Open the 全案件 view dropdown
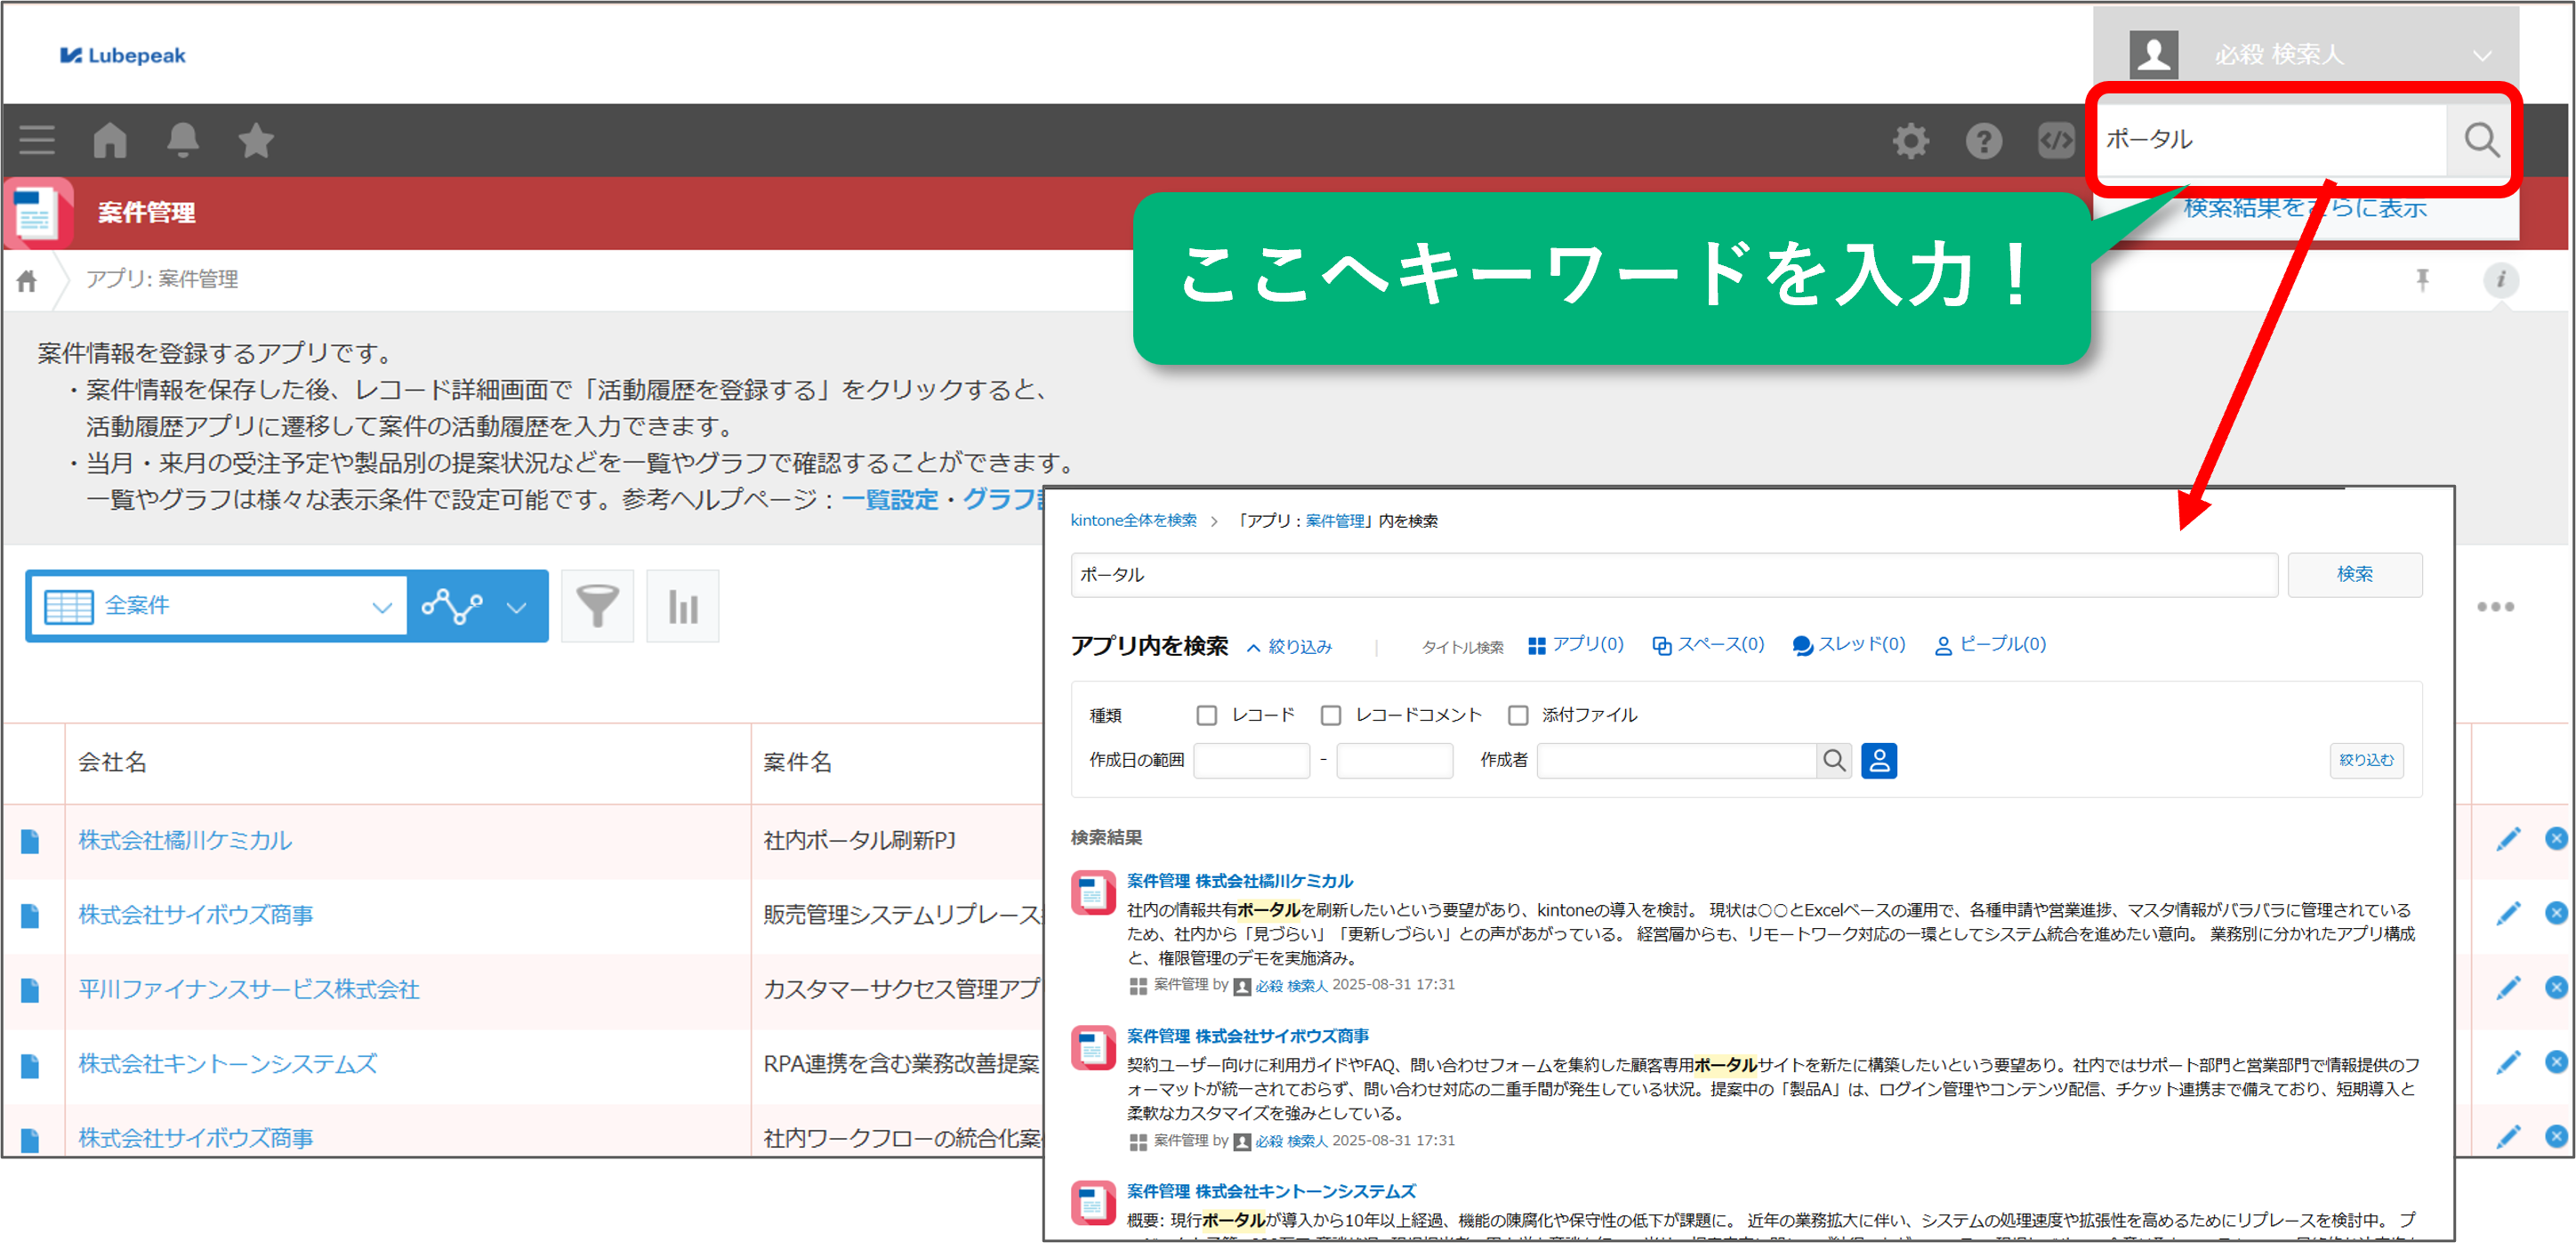2576x1243 pixels. coord(381,605)
